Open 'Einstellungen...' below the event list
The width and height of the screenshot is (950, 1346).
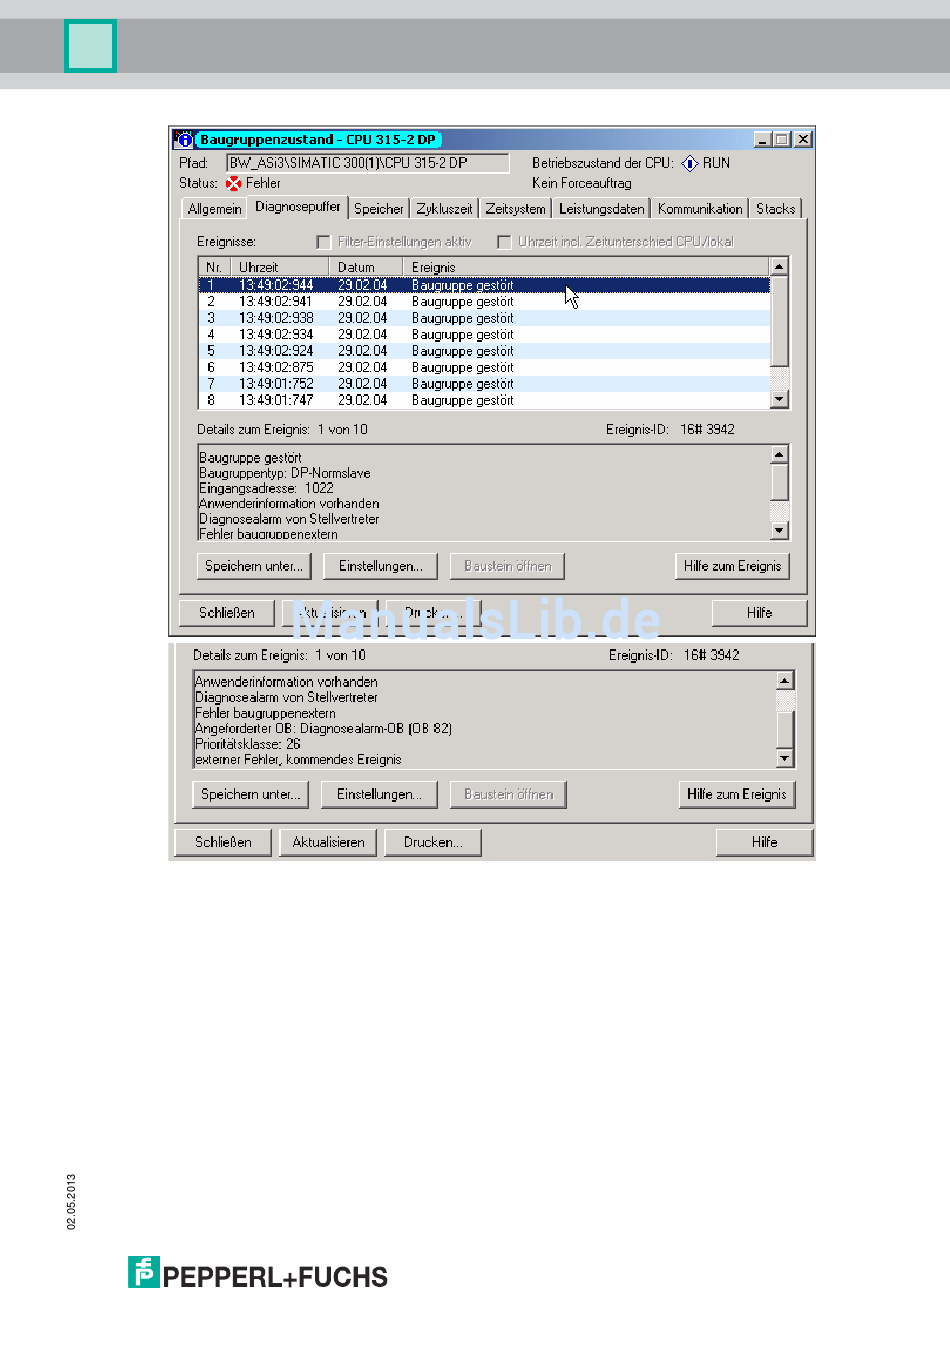[x=381, y=566]
